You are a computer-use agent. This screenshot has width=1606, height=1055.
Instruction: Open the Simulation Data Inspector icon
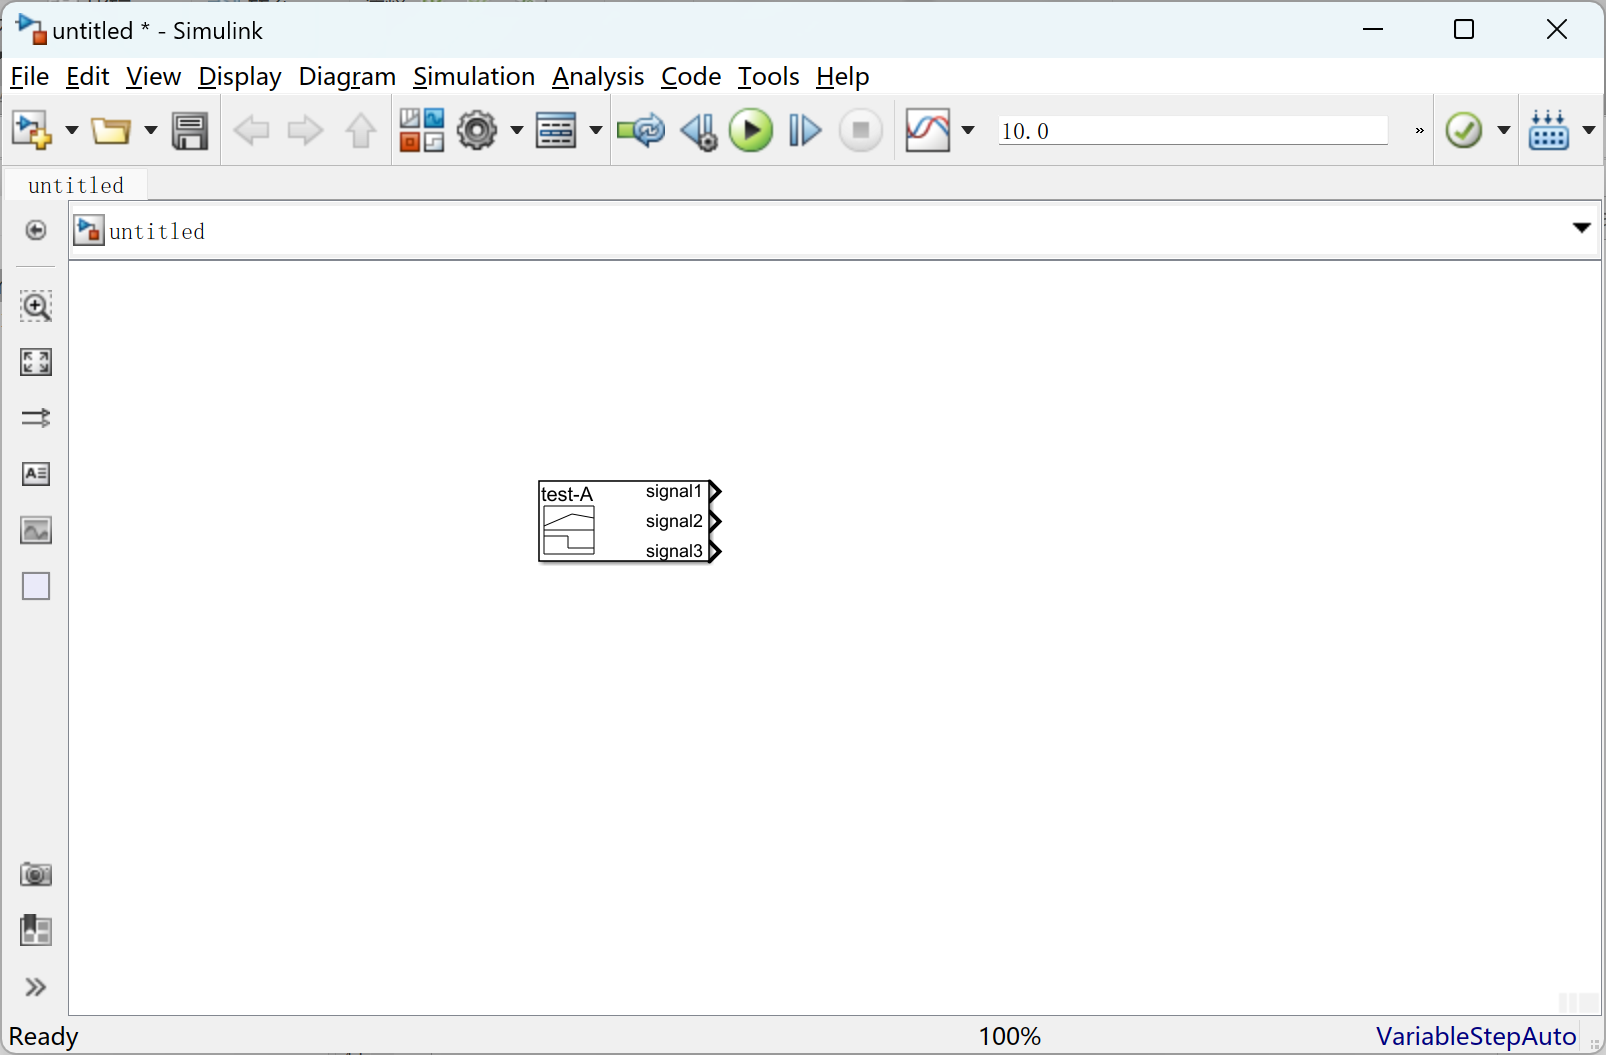click(927, 131)
